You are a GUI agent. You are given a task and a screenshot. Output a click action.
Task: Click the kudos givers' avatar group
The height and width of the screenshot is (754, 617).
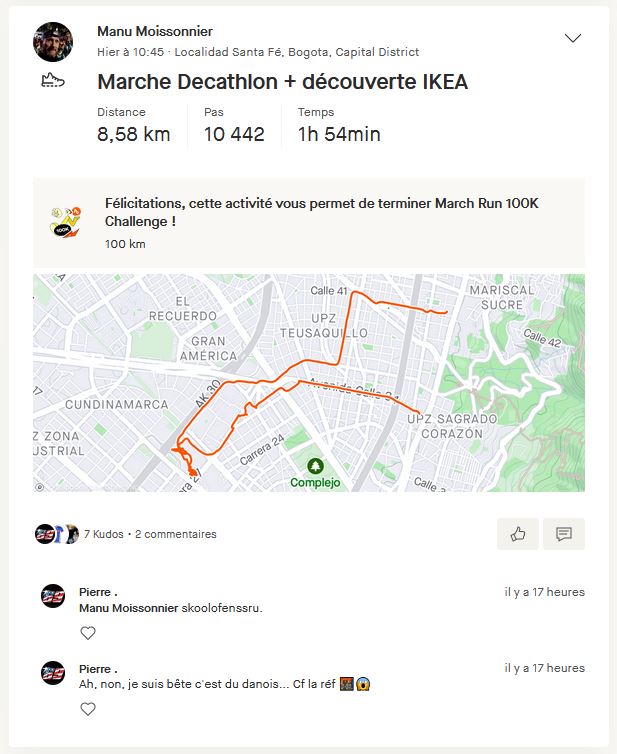57,534
